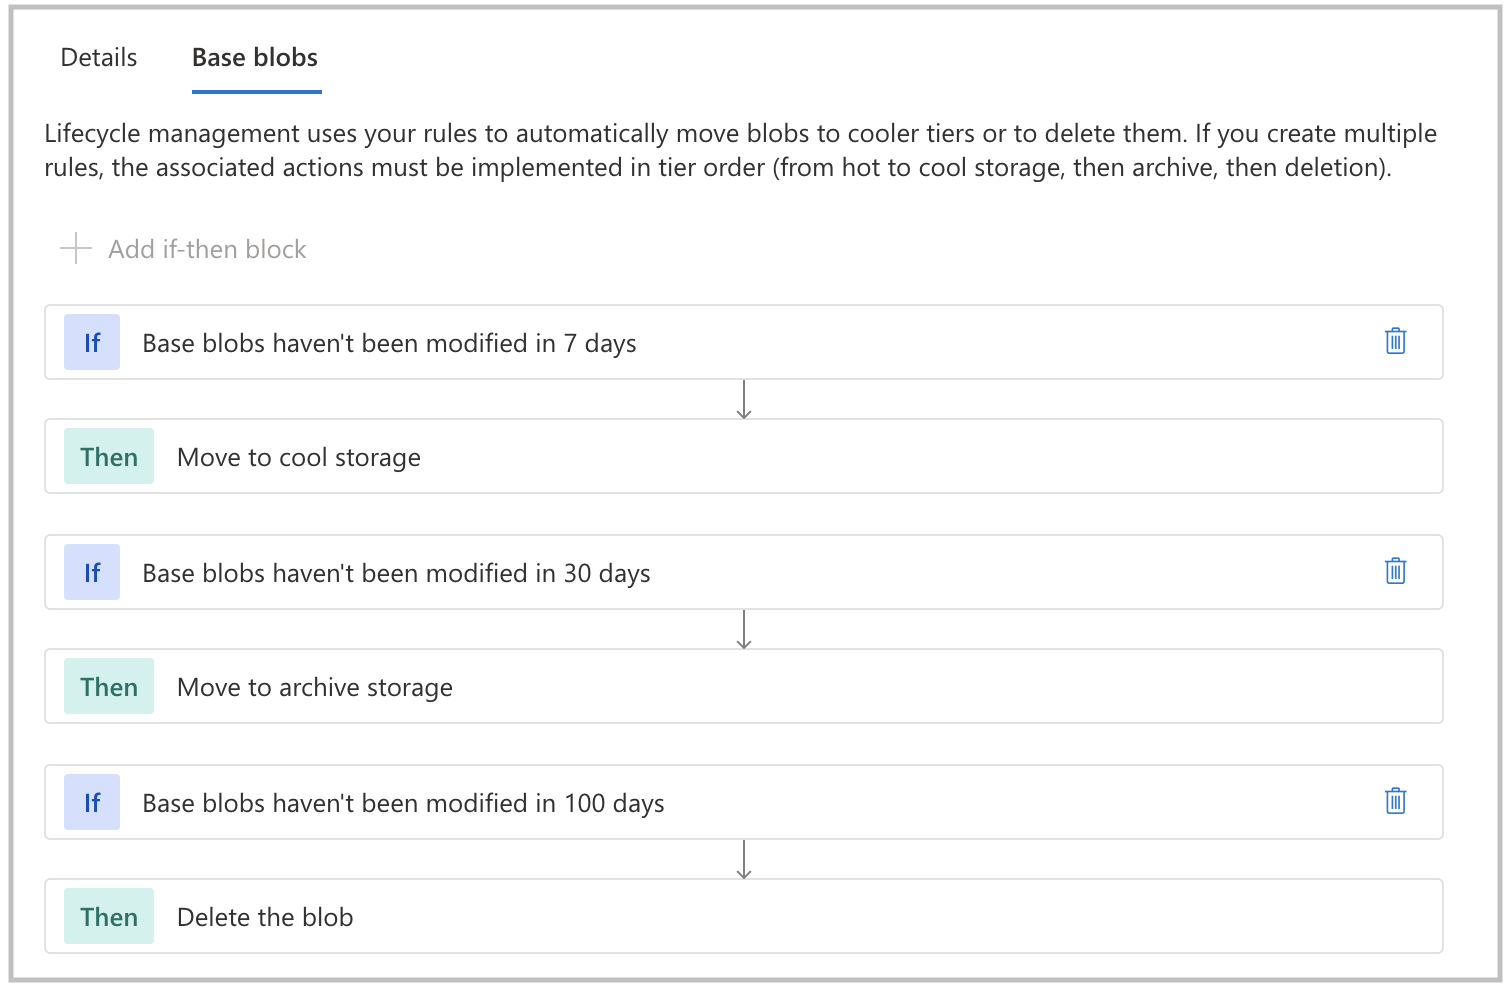Click the Then badge beside Delete the blob
The width and height of the screenshot is (1510, 994).
[x=109, y=917]
